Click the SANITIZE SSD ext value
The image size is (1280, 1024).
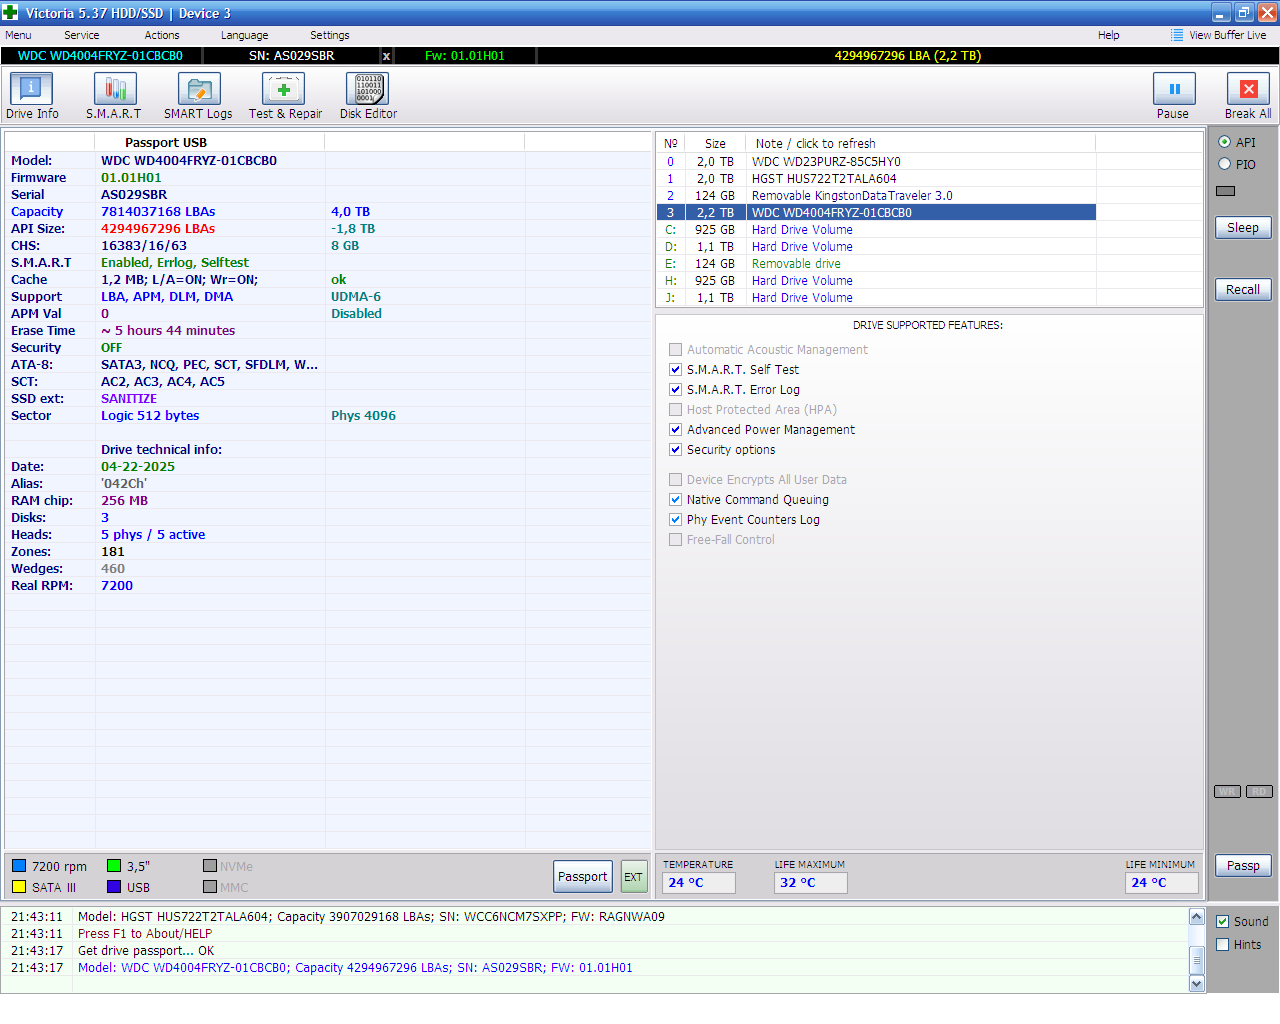click(x=129, y=399)
